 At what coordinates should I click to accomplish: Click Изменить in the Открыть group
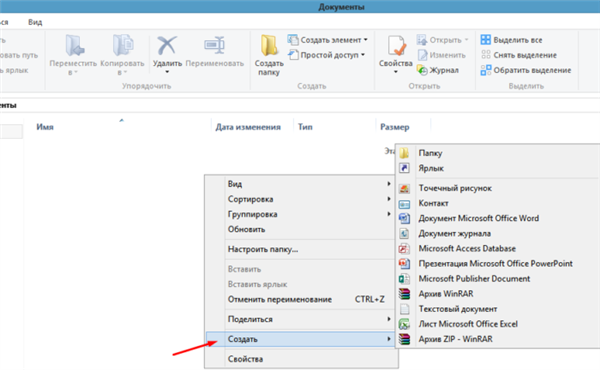pyautogui.click(x=442, y=55)
